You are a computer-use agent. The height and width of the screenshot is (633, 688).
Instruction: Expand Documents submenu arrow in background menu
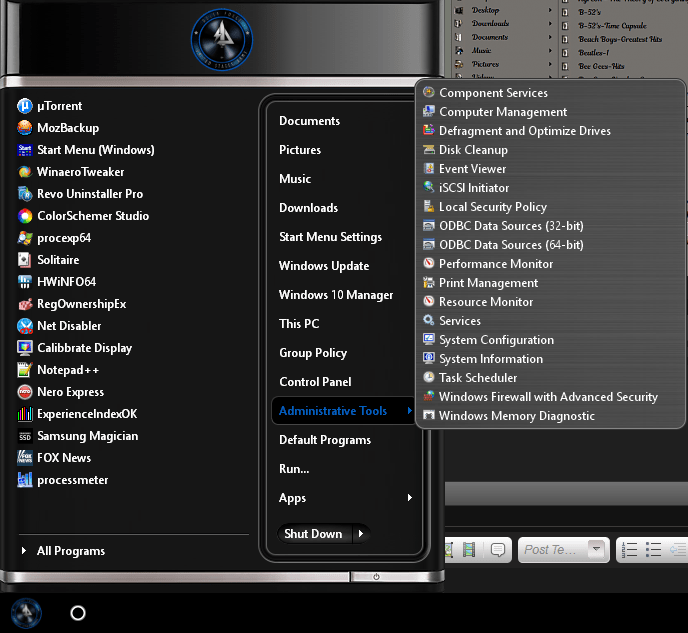tap(550, 37)
